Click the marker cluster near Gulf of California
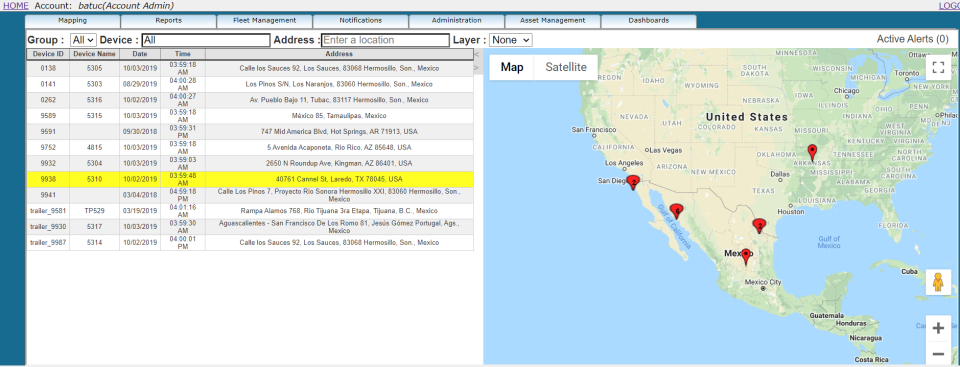 pyautogui.click(x=676, y=211)
